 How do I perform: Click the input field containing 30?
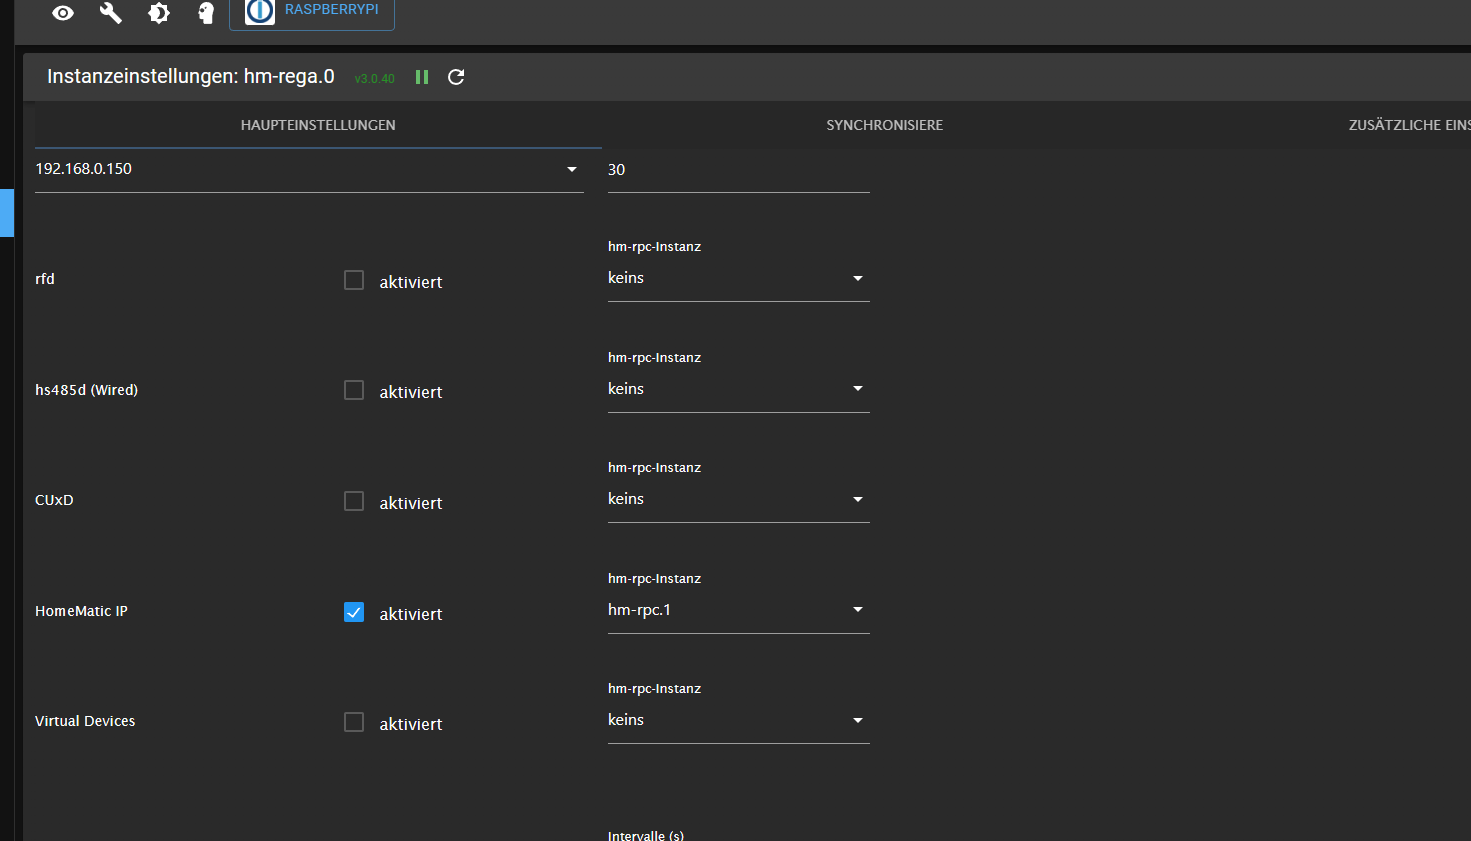(x=739, y=170)
